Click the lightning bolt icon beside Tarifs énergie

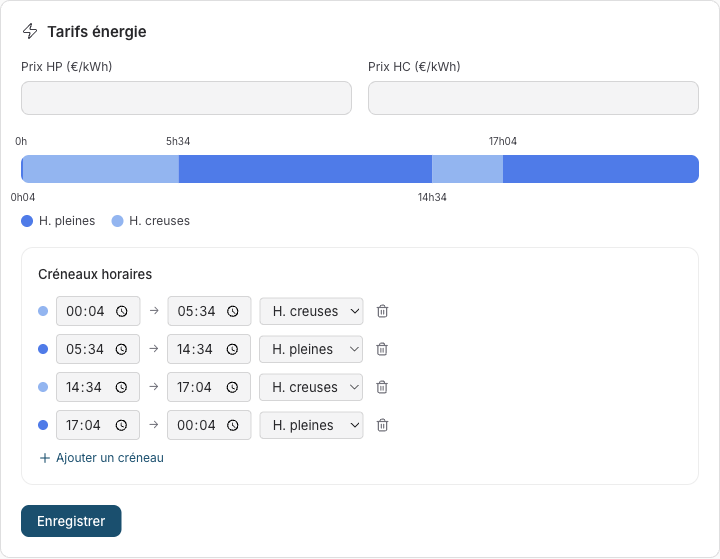click(x=30, y=31)
